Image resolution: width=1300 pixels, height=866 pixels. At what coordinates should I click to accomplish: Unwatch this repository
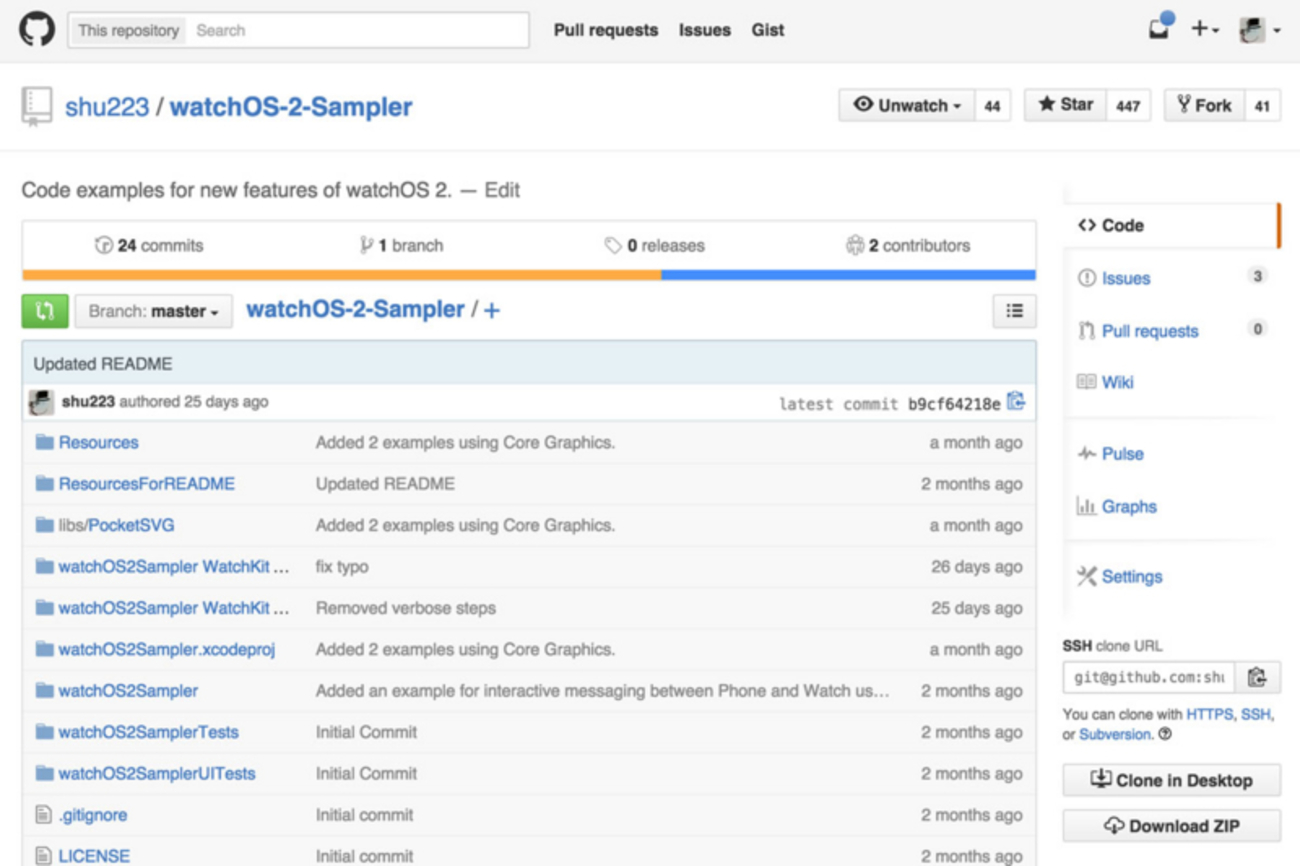[x=907, y=105]
